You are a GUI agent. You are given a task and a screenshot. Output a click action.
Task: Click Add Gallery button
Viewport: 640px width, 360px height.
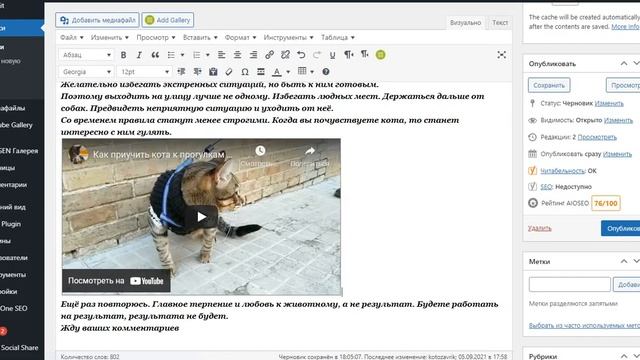[168, 20]
